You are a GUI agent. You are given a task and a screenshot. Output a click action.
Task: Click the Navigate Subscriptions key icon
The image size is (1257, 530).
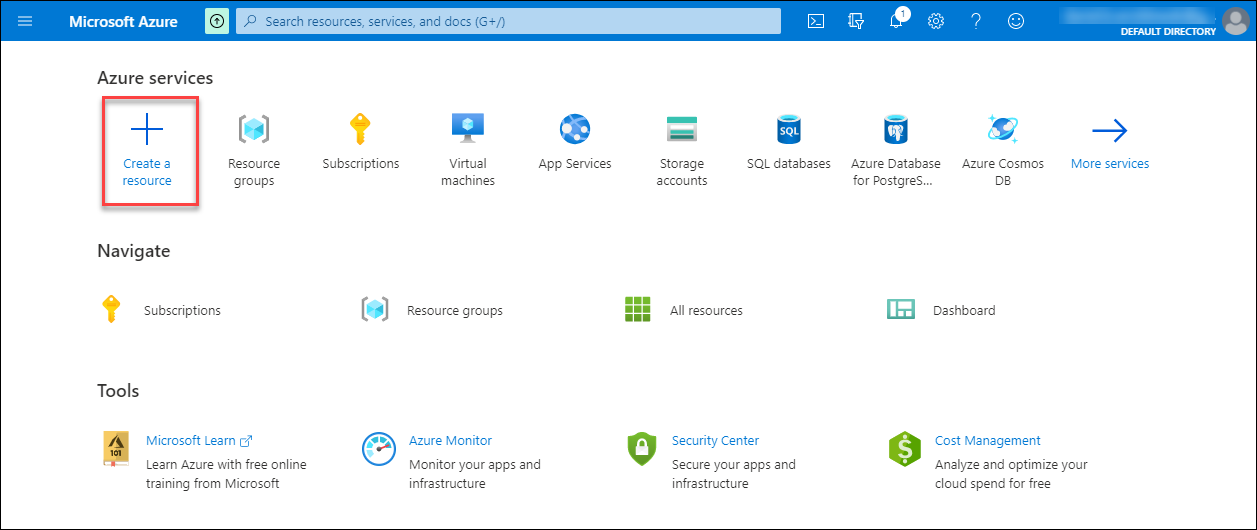[x=111, y=309]
